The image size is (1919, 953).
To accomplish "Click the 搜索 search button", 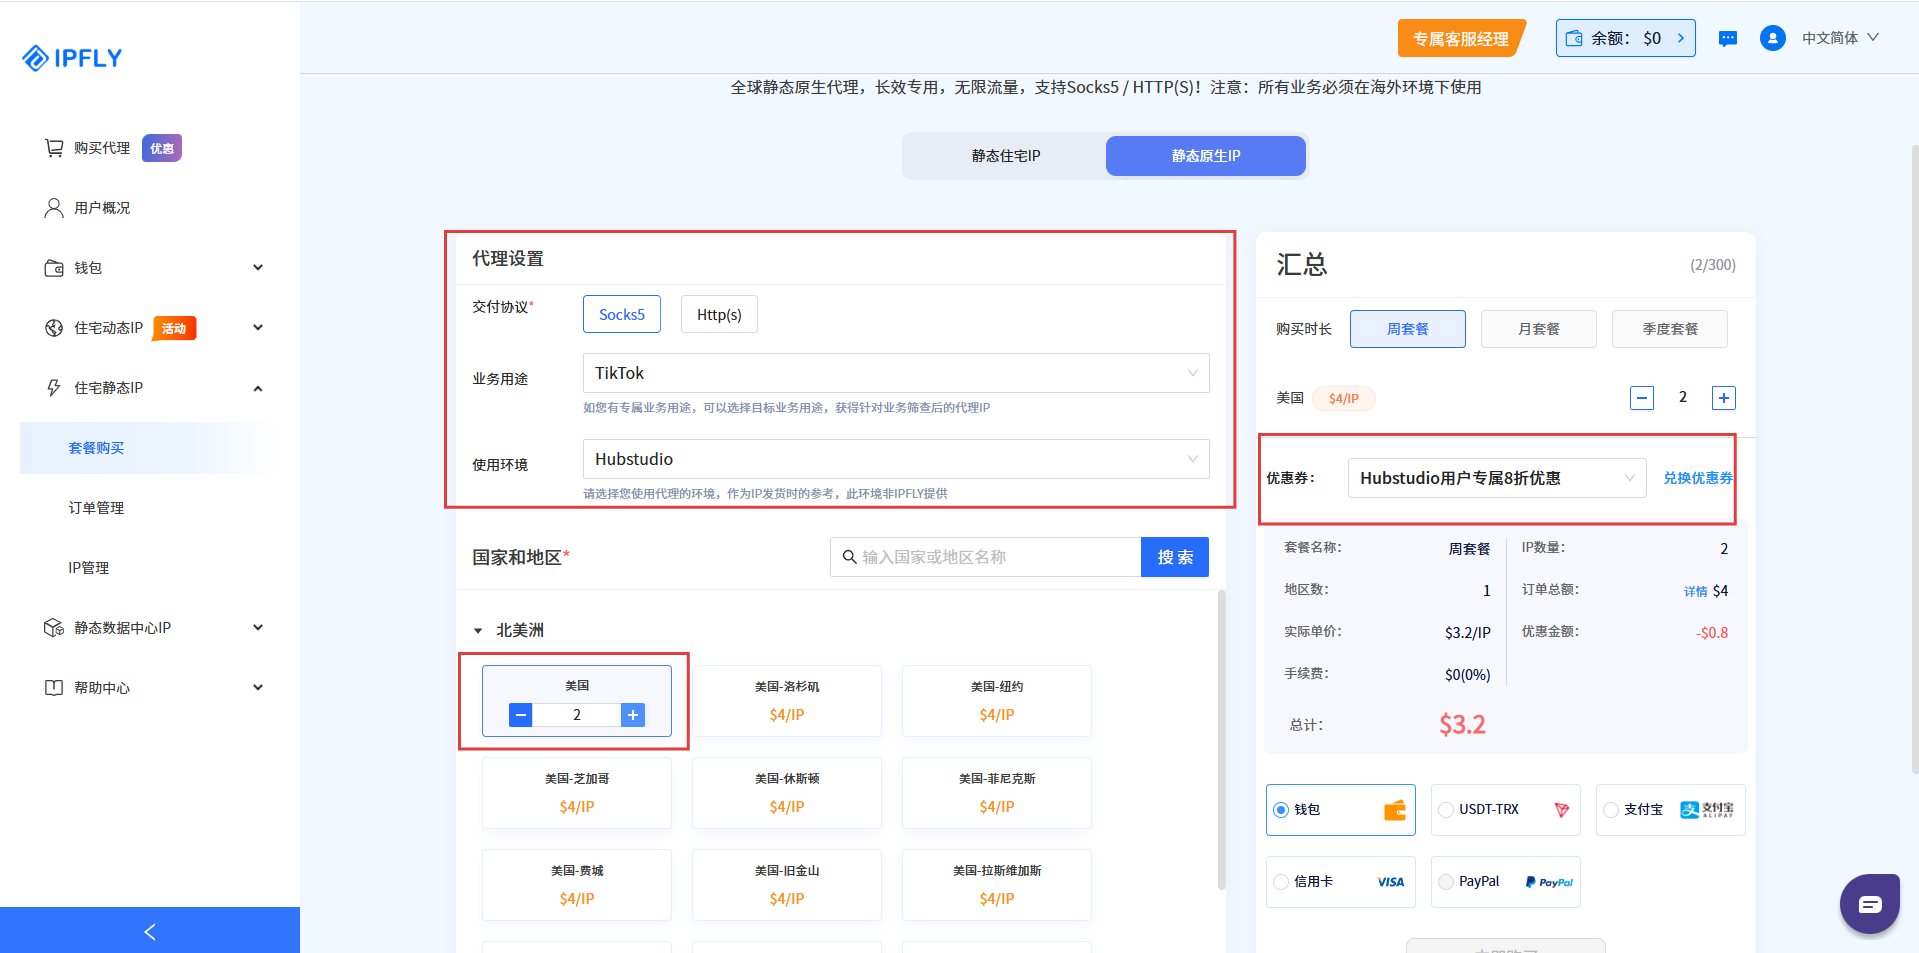I will click(1175, 557).
